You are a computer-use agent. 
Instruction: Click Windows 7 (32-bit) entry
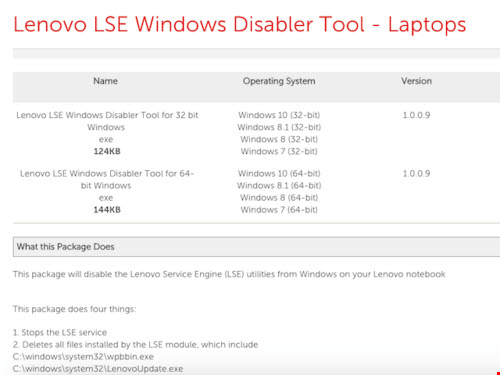tap(279, 152)
